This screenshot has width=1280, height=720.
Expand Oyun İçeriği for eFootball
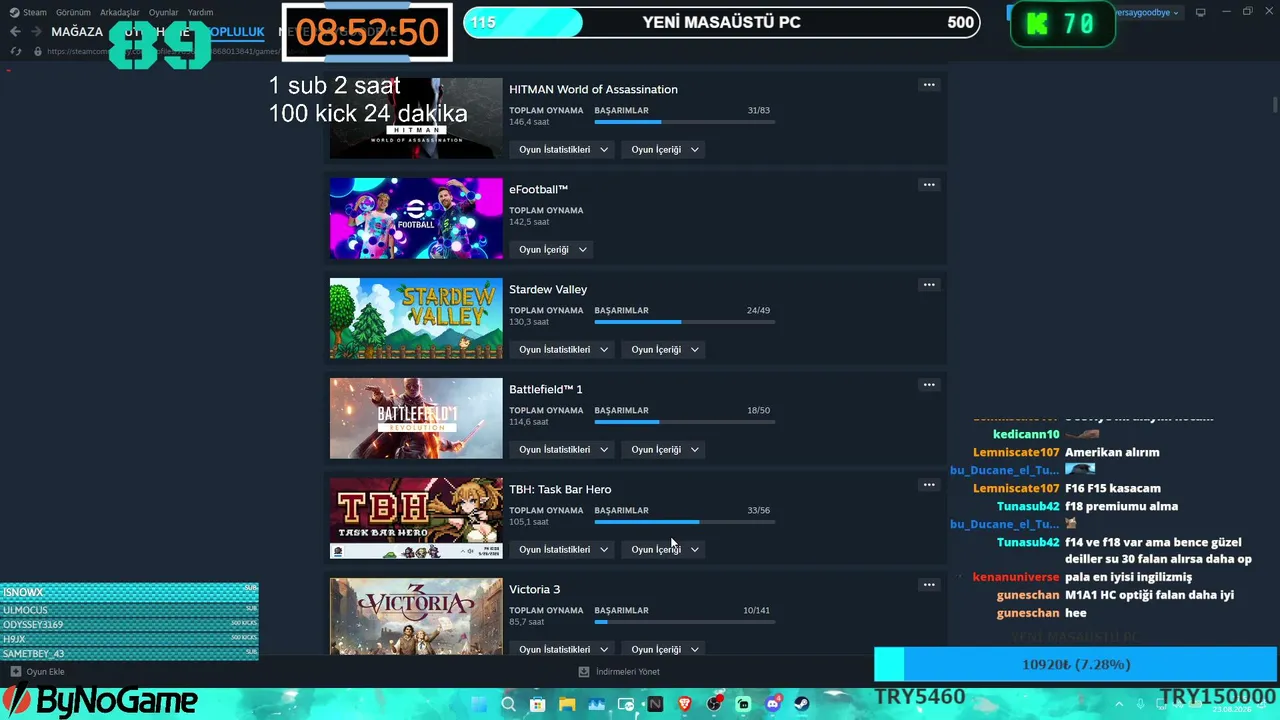552,249
